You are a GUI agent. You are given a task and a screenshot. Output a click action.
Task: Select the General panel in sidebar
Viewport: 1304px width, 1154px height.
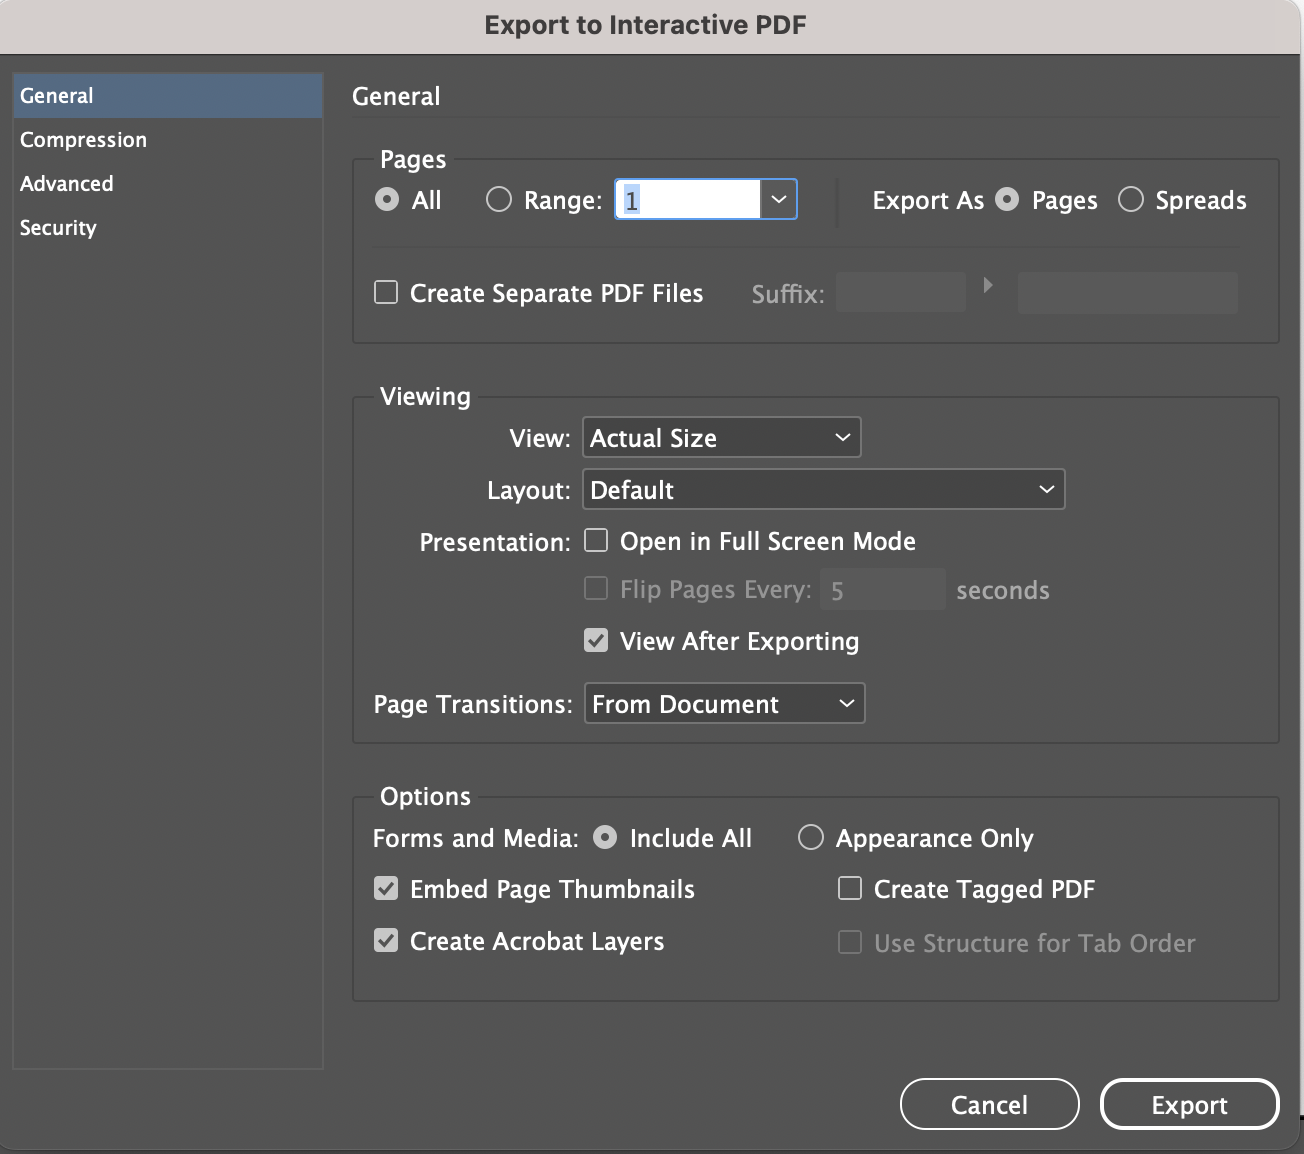coord(56,95)
